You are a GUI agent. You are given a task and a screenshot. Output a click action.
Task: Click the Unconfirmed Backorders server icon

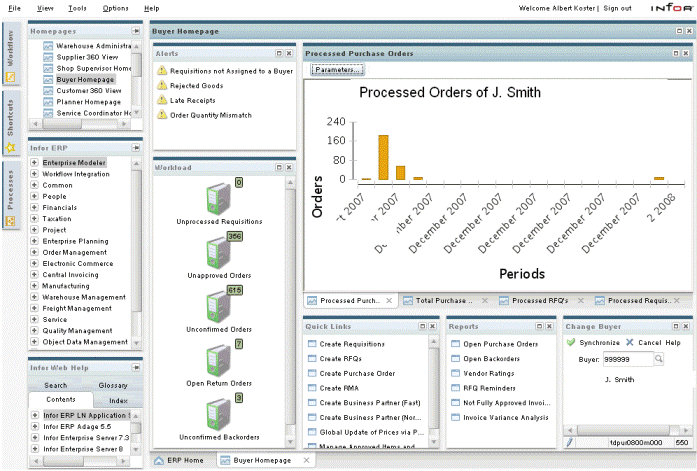tap(218, 413)
